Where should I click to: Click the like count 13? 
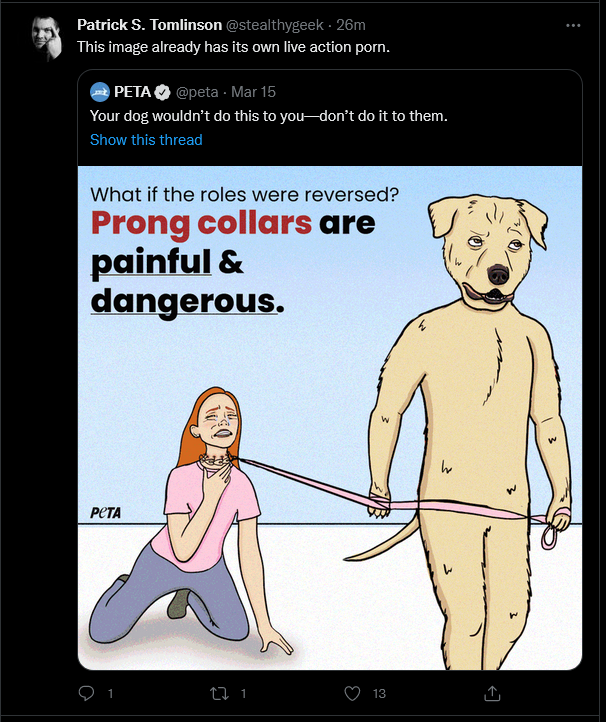coord(379,693)
